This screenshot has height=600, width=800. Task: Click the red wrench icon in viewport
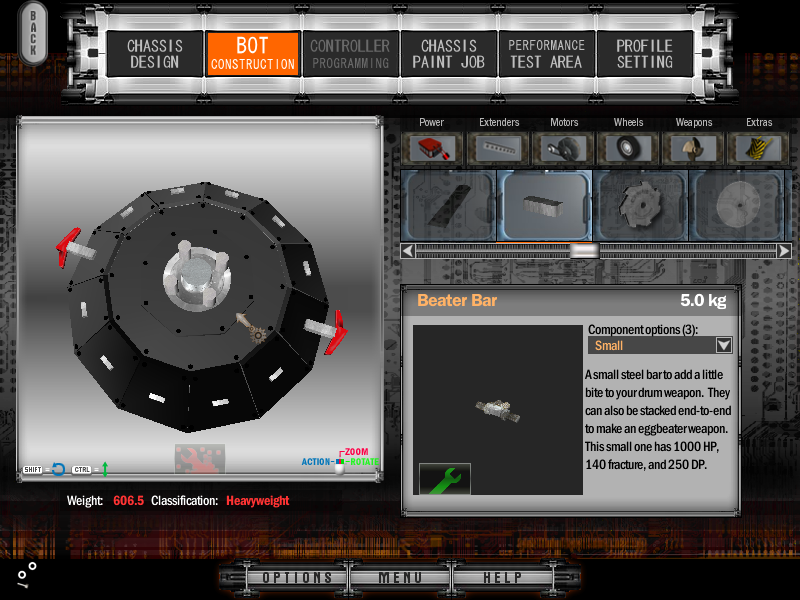point(199,459)
